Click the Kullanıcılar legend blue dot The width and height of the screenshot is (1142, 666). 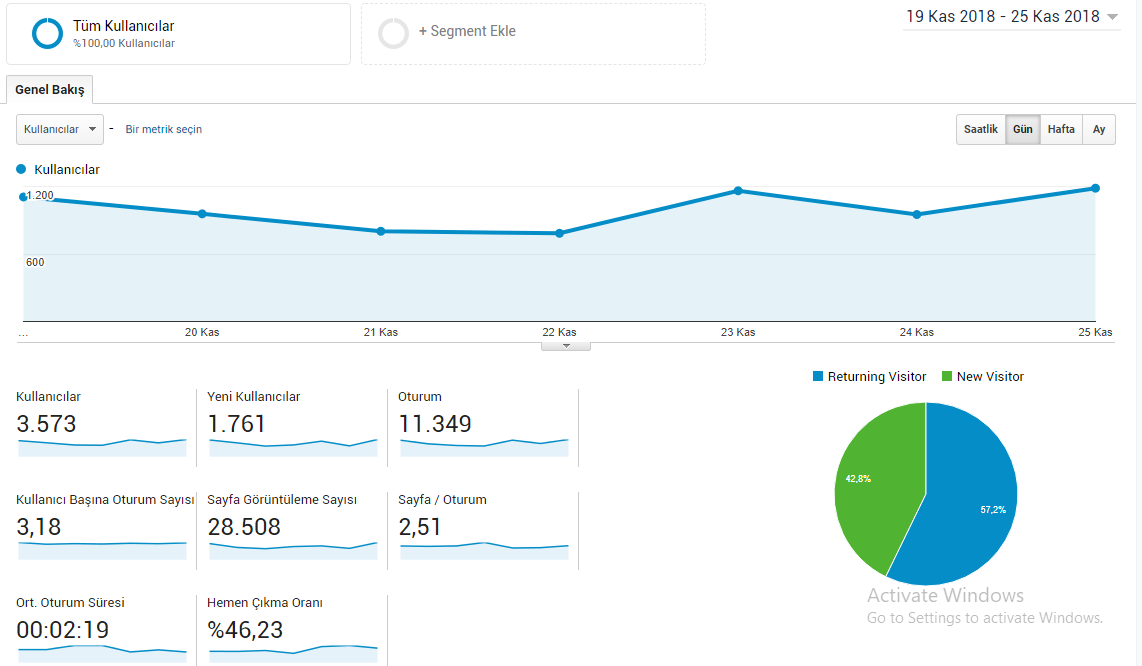[x=21, y=169]
